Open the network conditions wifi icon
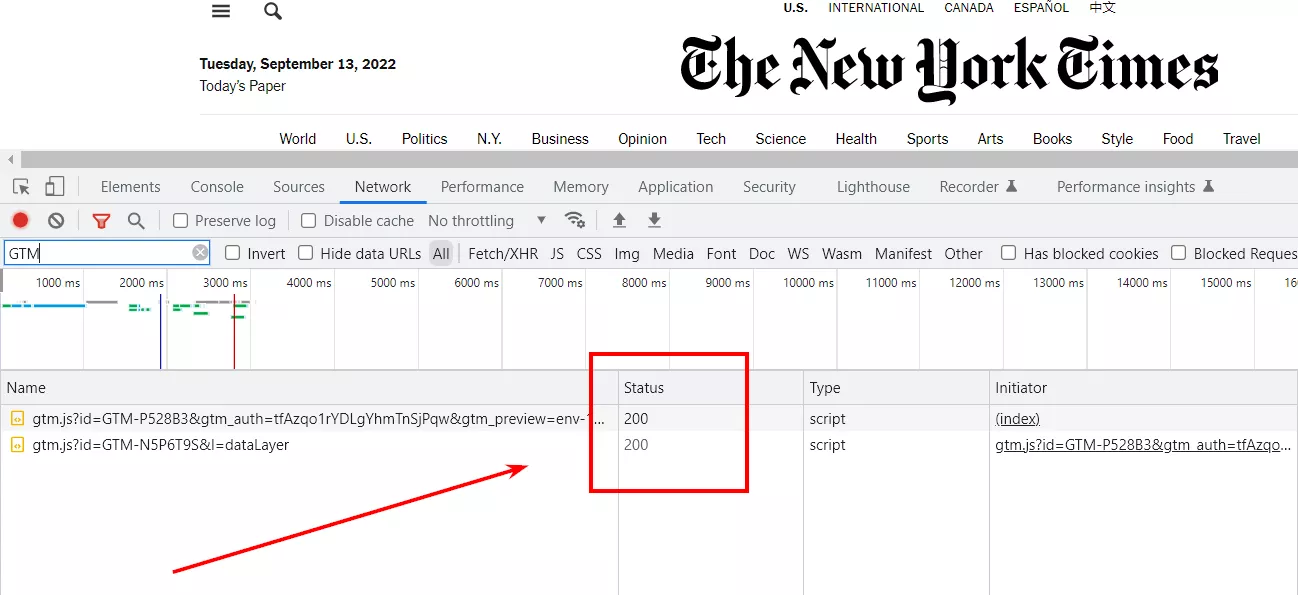This screenshot has height=595, width=1298. click(x=574, y=220)
